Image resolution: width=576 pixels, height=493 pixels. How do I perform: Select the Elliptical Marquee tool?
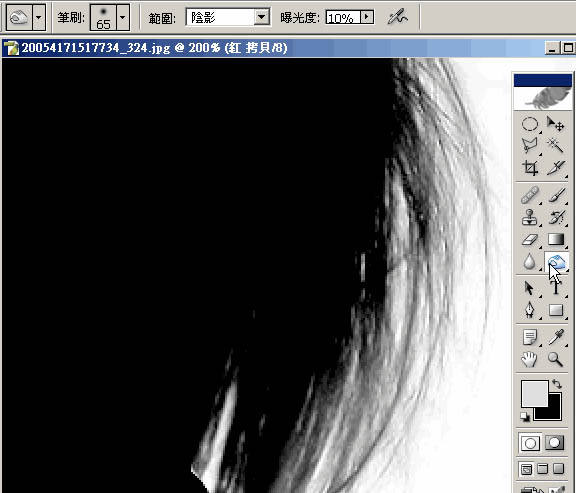point(530,124)
